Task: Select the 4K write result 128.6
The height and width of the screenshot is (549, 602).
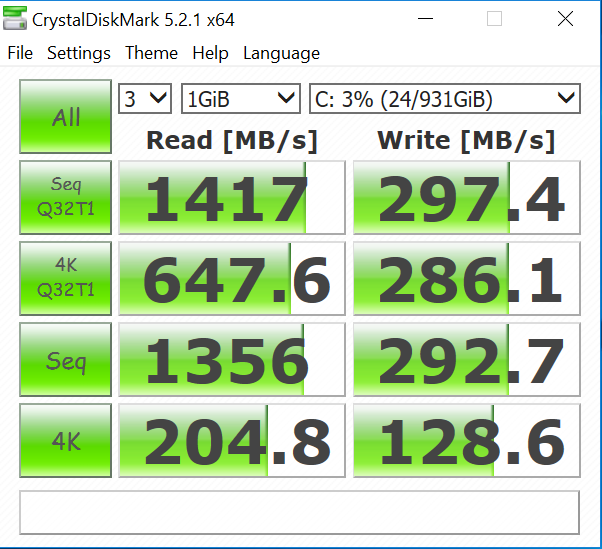Action: (x=466, y=440)
